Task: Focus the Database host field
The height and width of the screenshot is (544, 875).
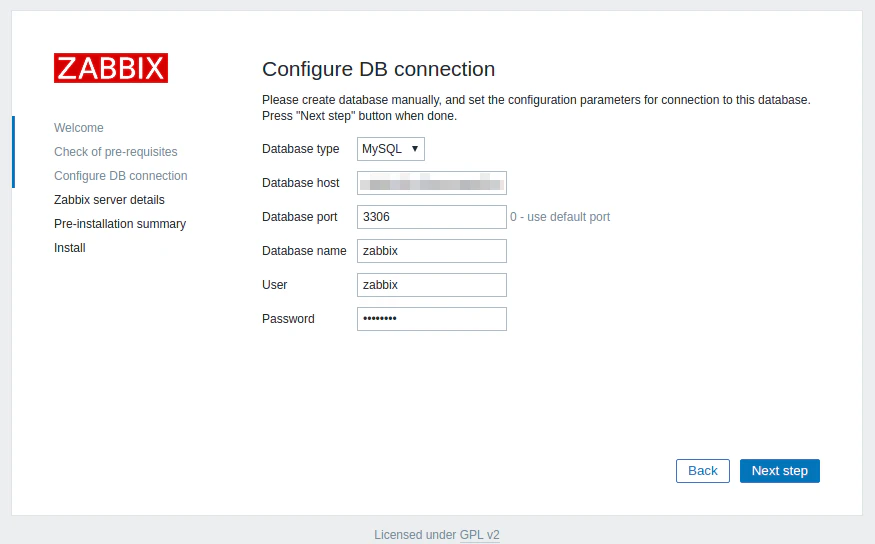Action: [x=432, y=183]
